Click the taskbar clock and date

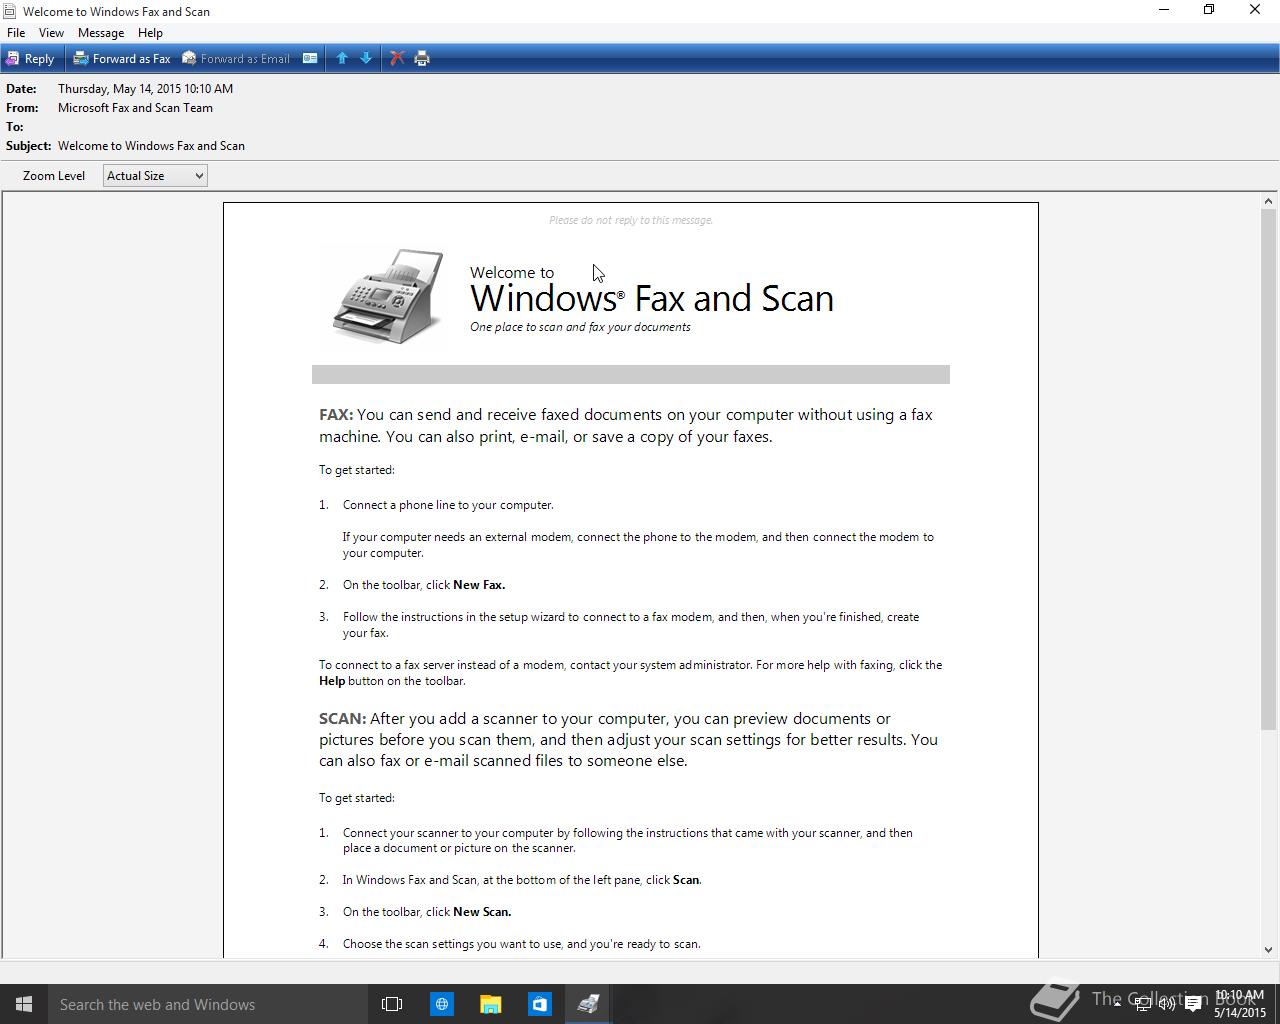[1240, 1004]
